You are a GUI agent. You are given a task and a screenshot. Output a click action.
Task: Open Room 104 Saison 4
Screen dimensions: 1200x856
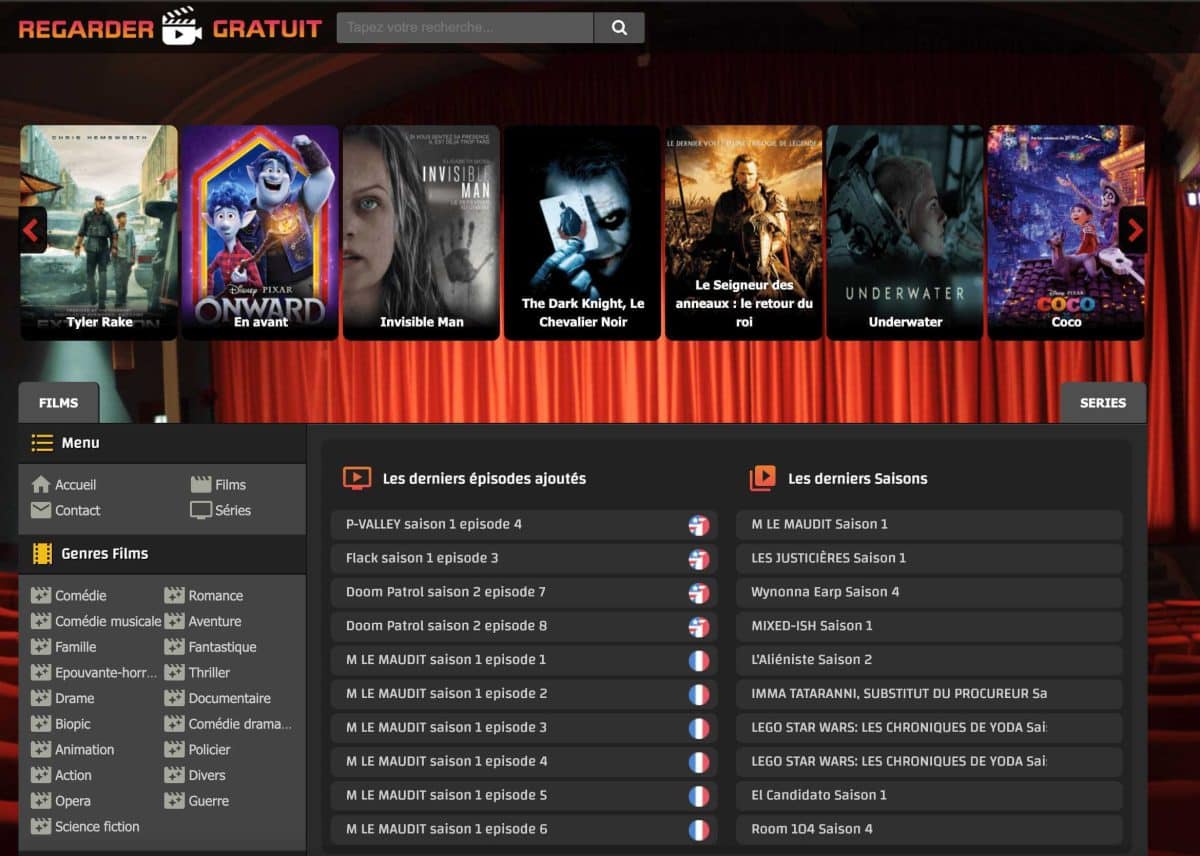(929, 830)
